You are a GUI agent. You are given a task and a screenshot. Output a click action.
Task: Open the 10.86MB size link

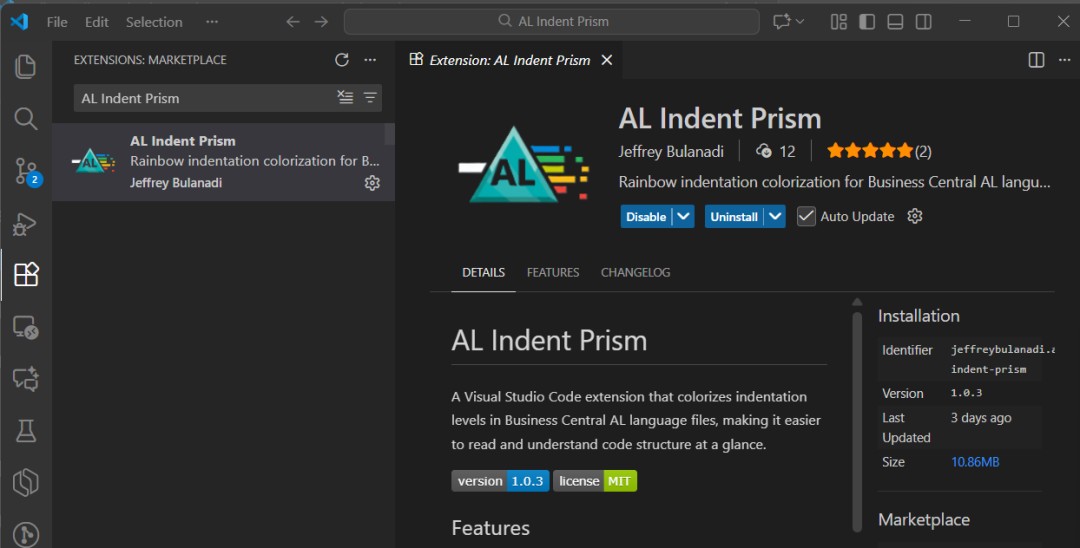coord(975,462)
